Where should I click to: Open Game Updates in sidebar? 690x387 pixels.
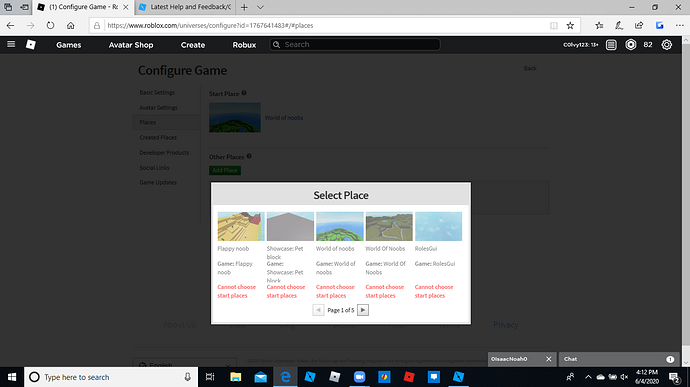(158, 182)
